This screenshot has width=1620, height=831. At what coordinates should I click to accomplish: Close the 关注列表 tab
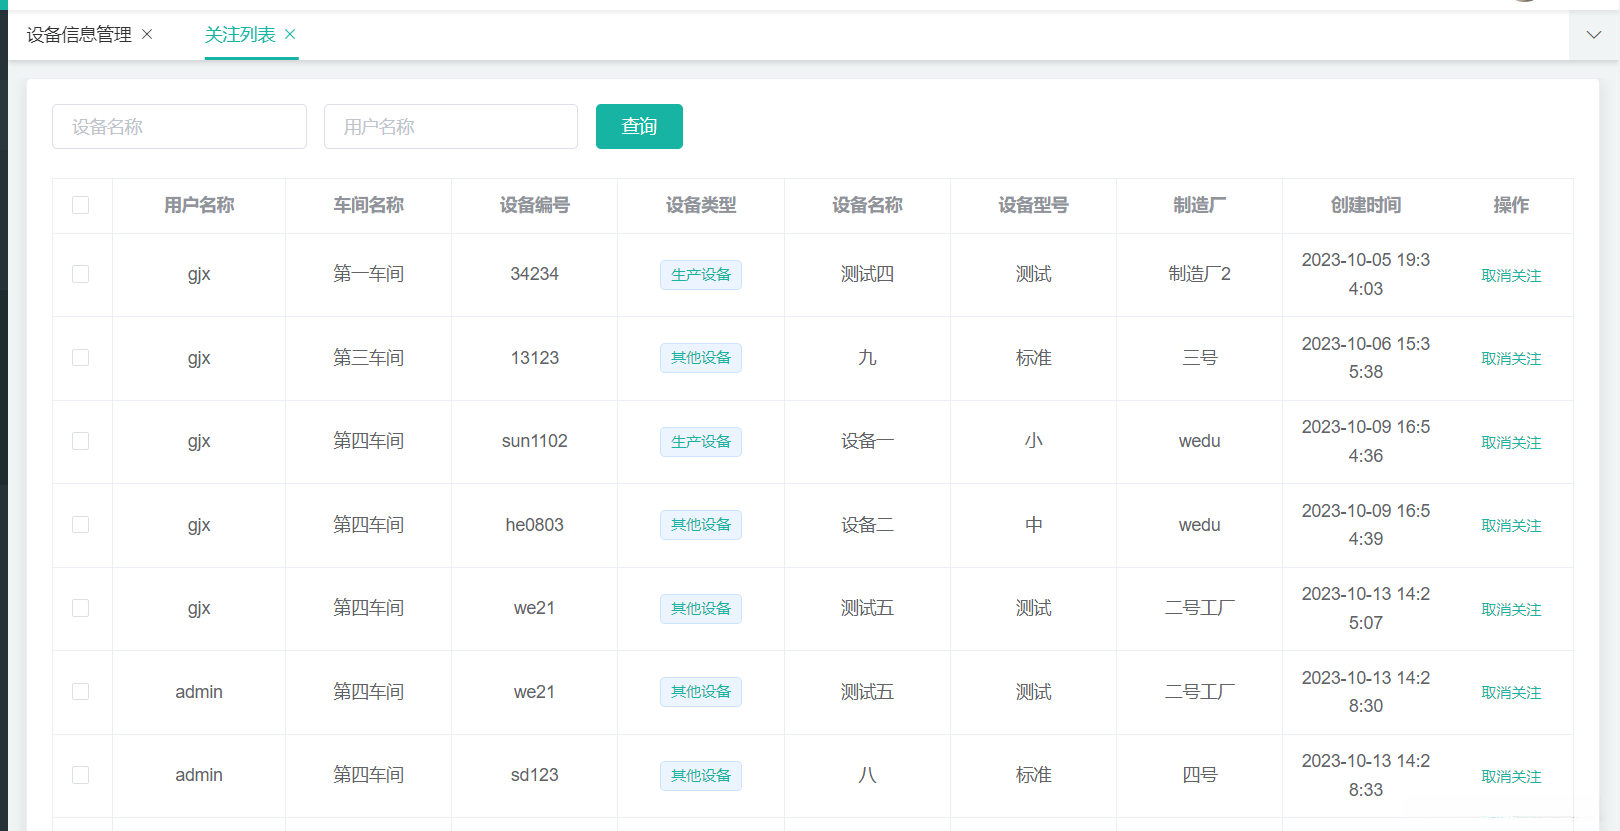pyautogui.click(x=290, y=34)
